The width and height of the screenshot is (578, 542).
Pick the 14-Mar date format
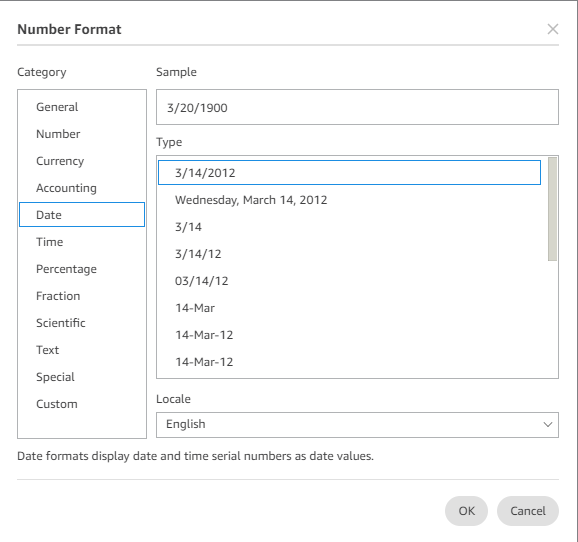[x=349, y=308]
